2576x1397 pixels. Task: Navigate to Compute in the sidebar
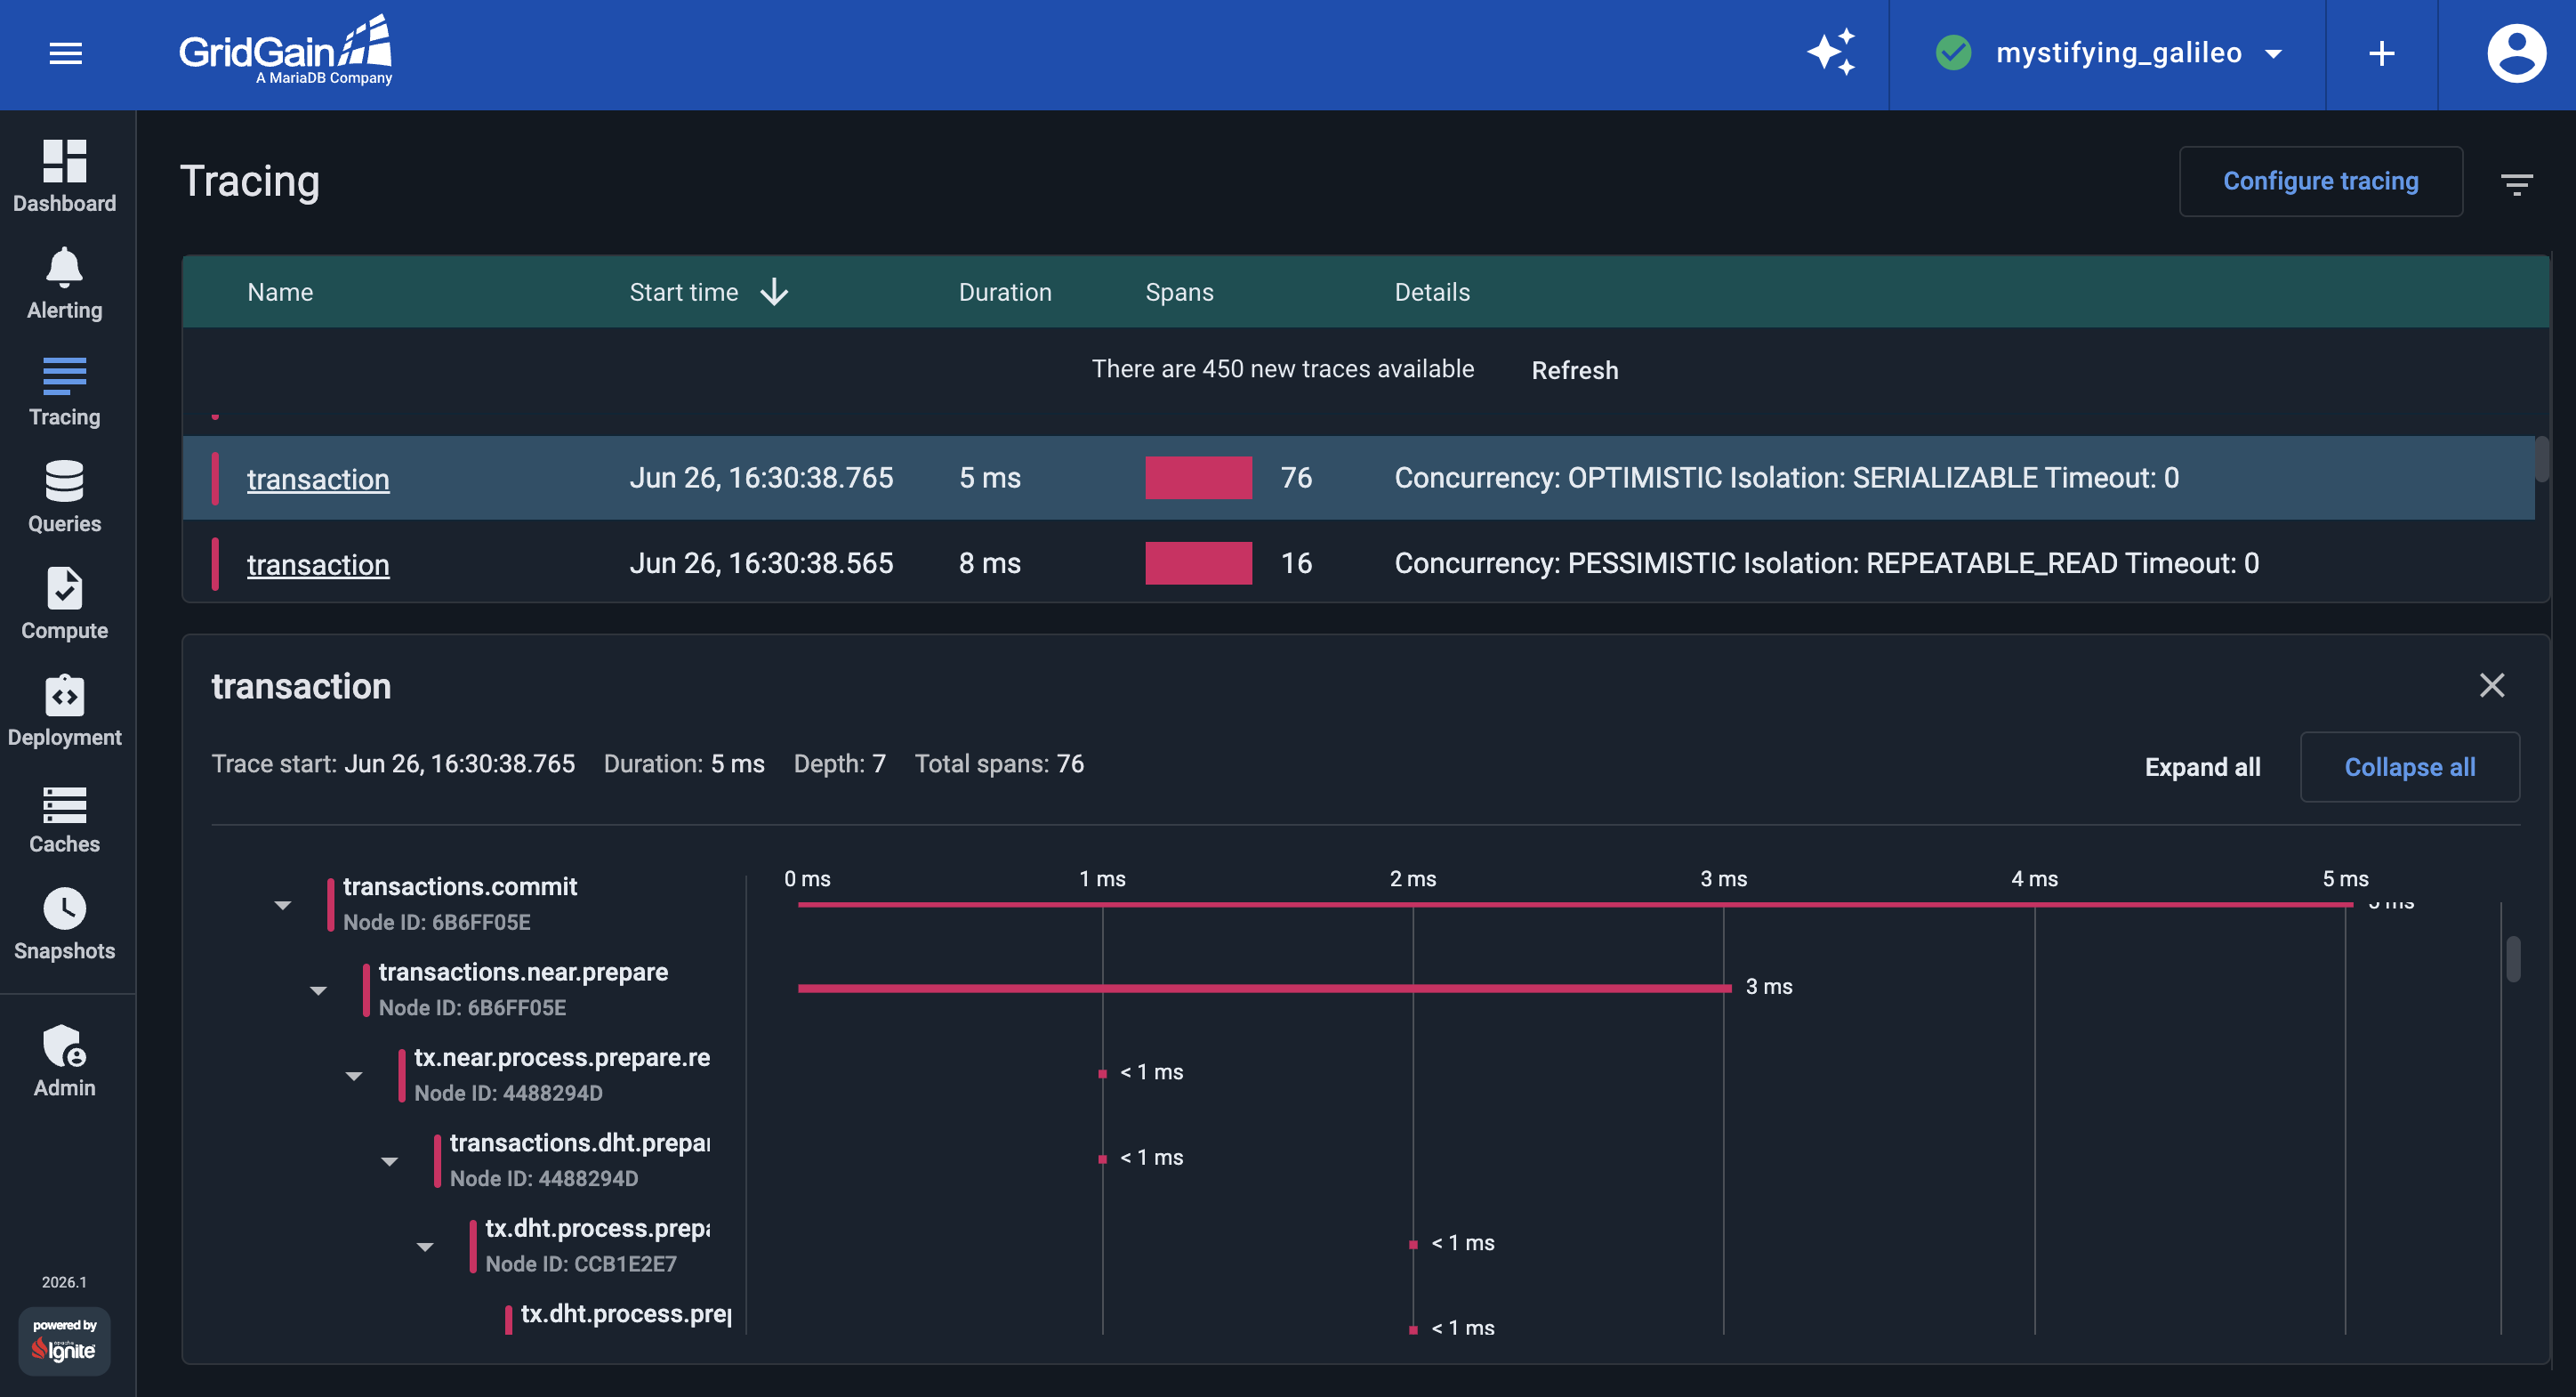click(65, 604)
